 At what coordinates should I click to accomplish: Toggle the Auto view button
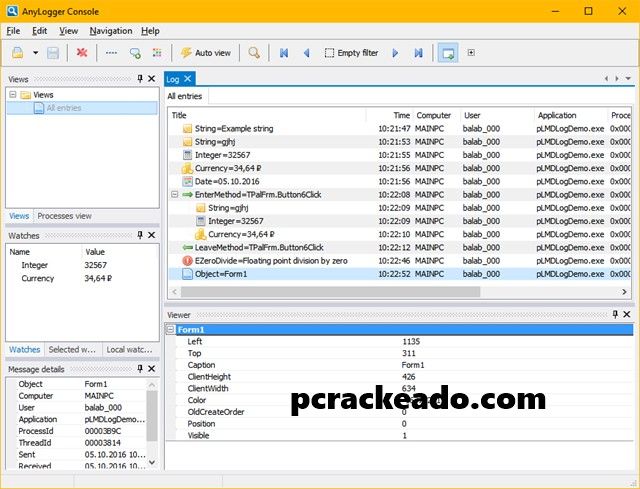[205, 52]
